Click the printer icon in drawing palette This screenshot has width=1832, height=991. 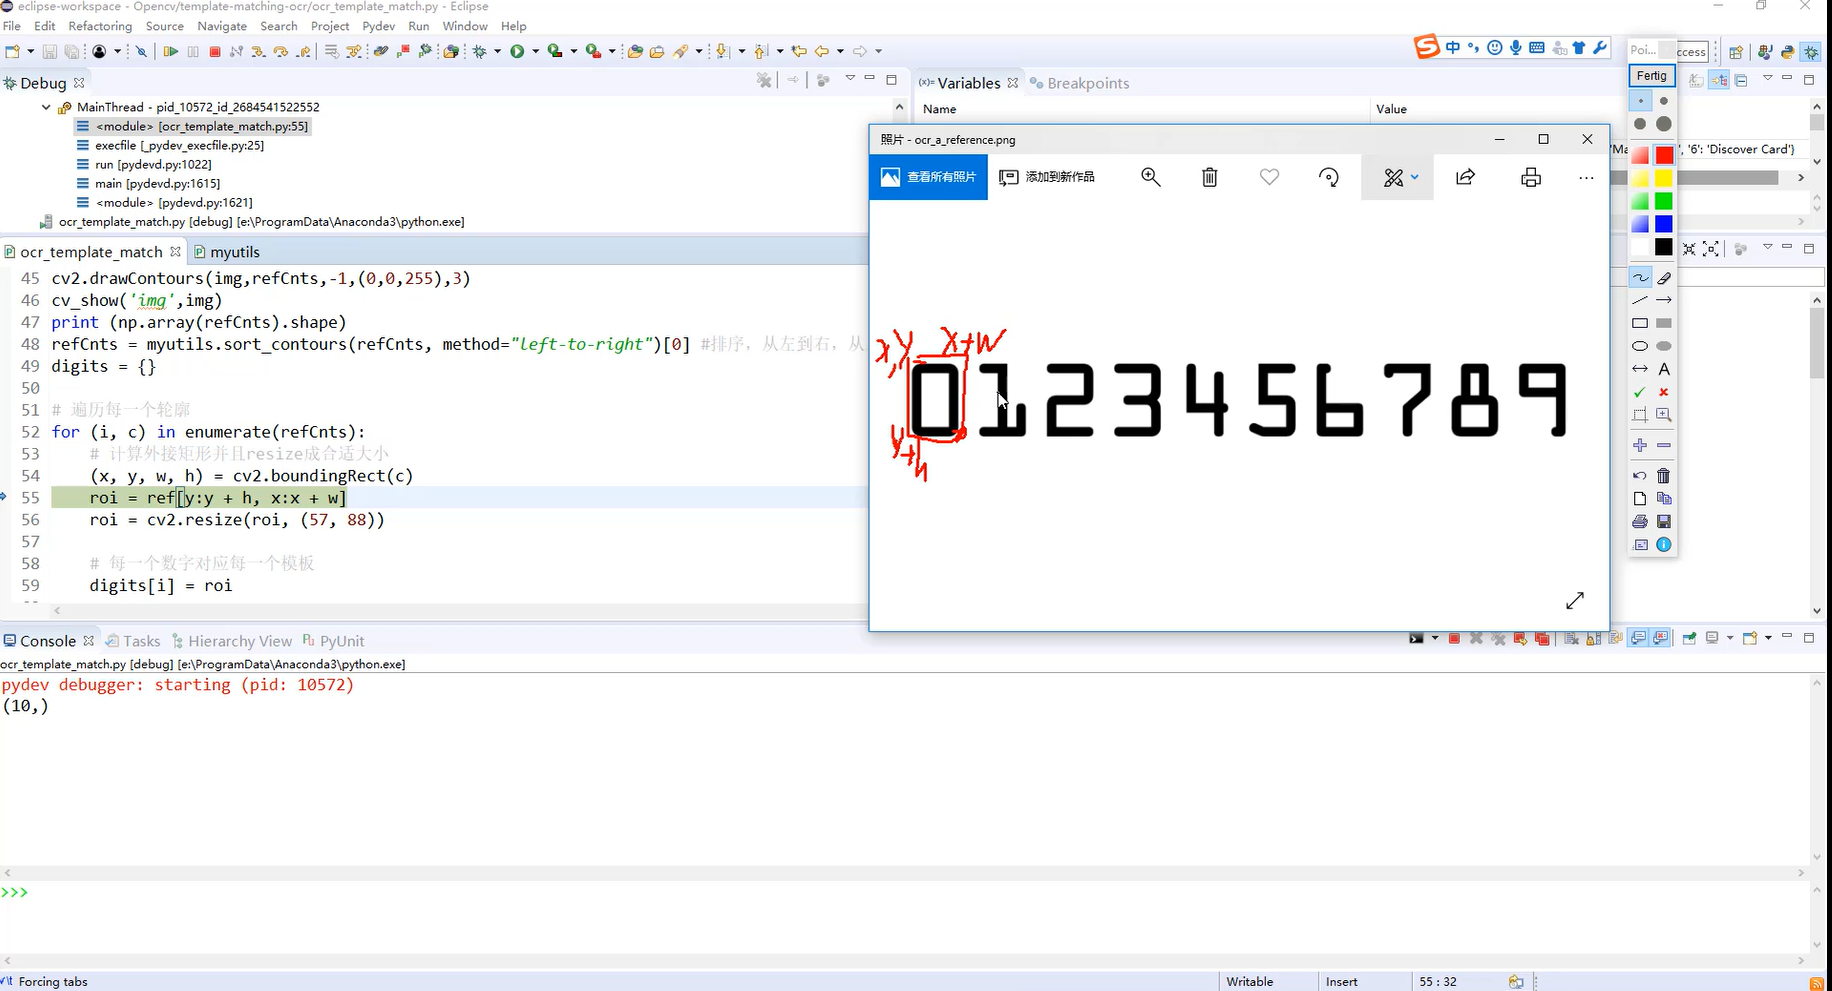tap(1640, 522)
